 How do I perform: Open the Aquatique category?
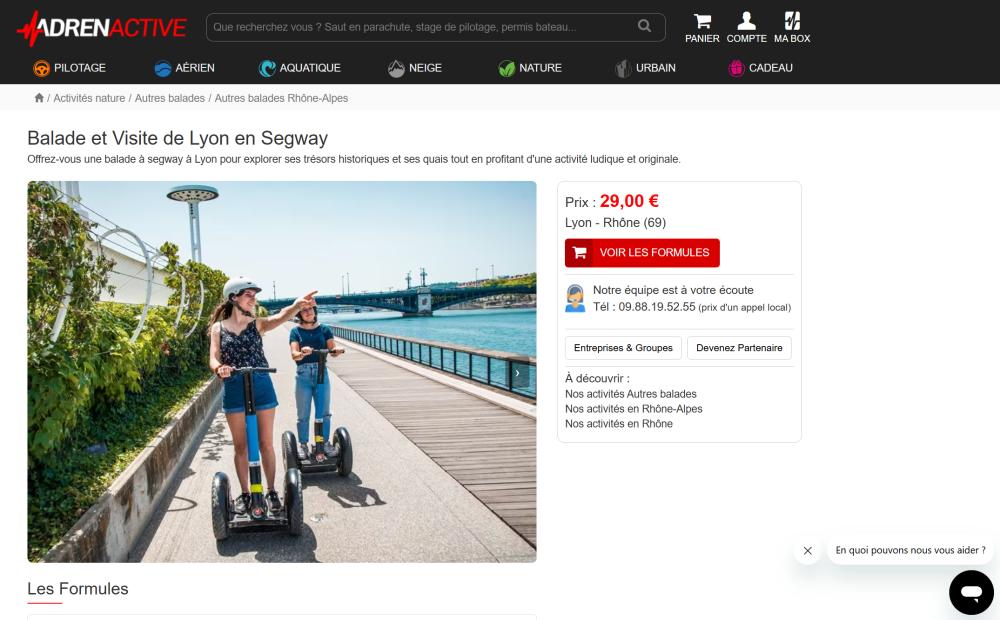pos(299,68)
